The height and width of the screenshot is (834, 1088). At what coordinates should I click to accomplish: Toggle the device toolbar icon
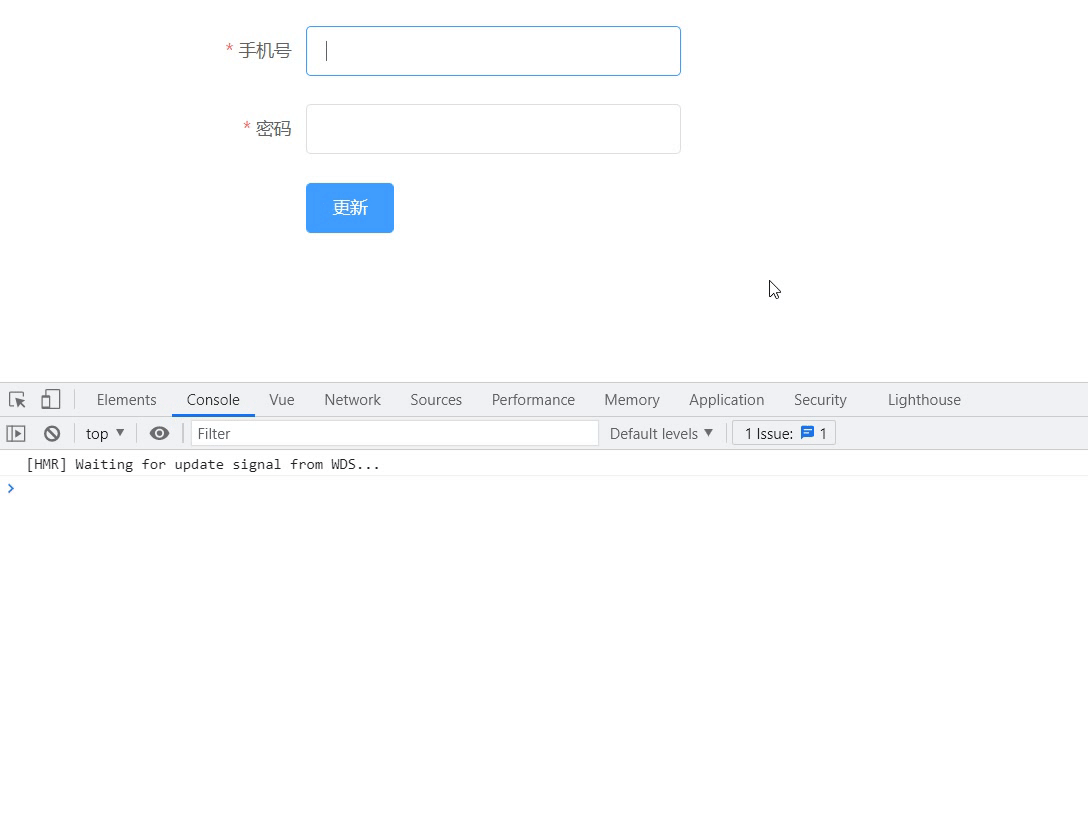pyautogui.click(x=51, y=399)
